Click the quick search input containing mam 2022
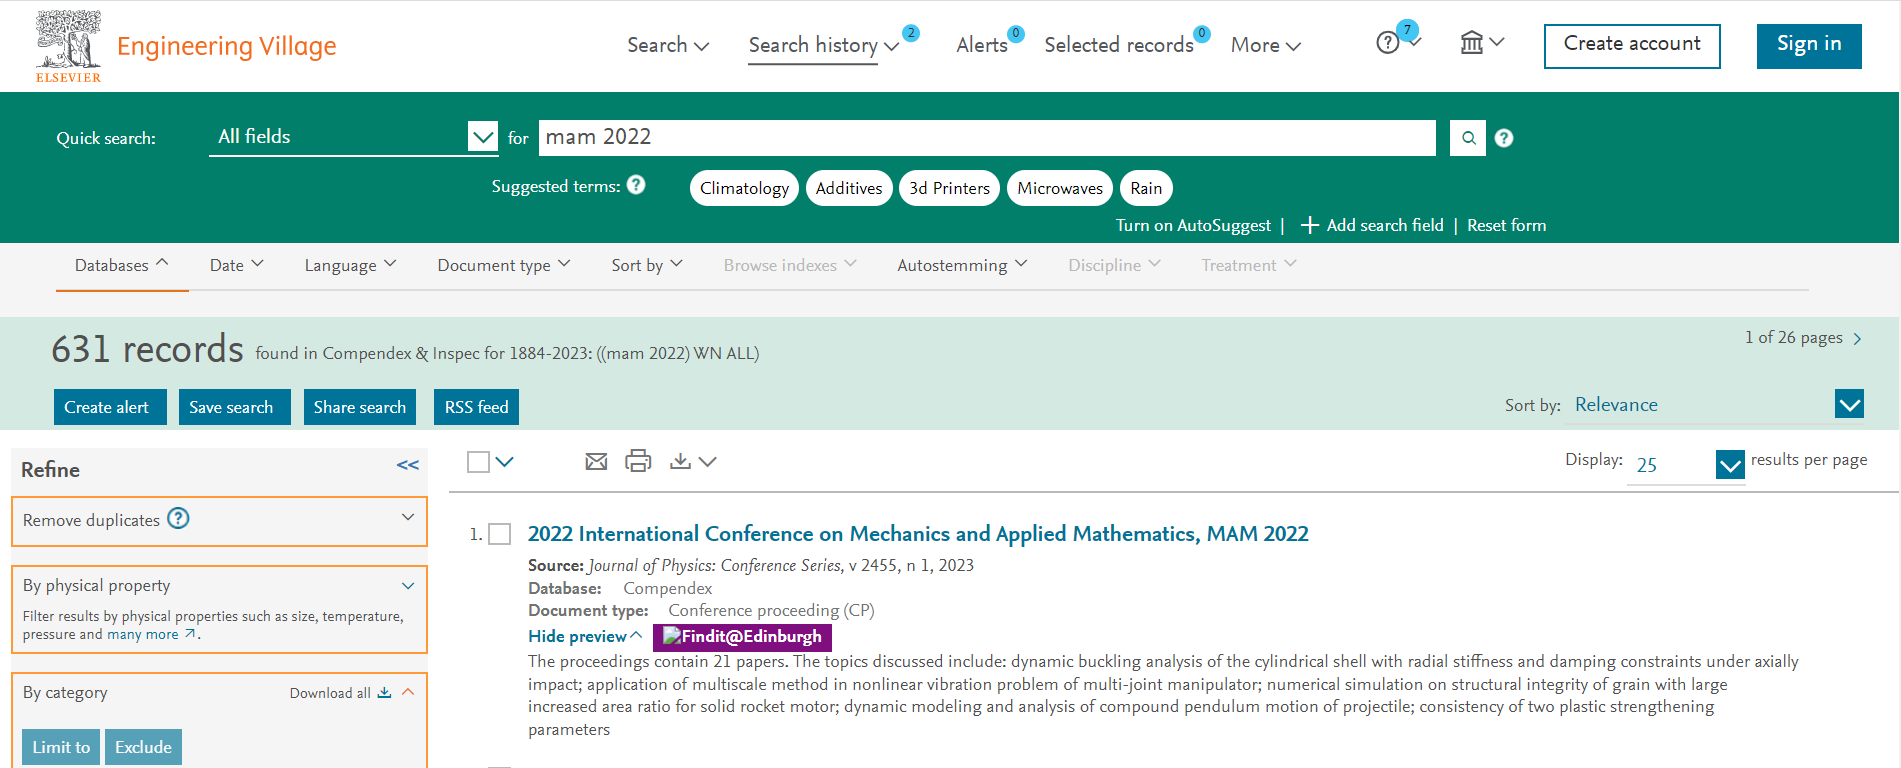The width and height of the screenshot is (1901, 768). [x=987, y=138]
